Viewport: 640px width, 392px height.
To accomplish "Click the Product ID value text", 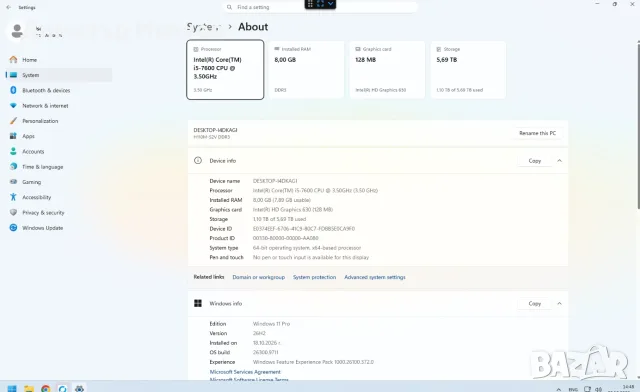I will pos(285,238).
